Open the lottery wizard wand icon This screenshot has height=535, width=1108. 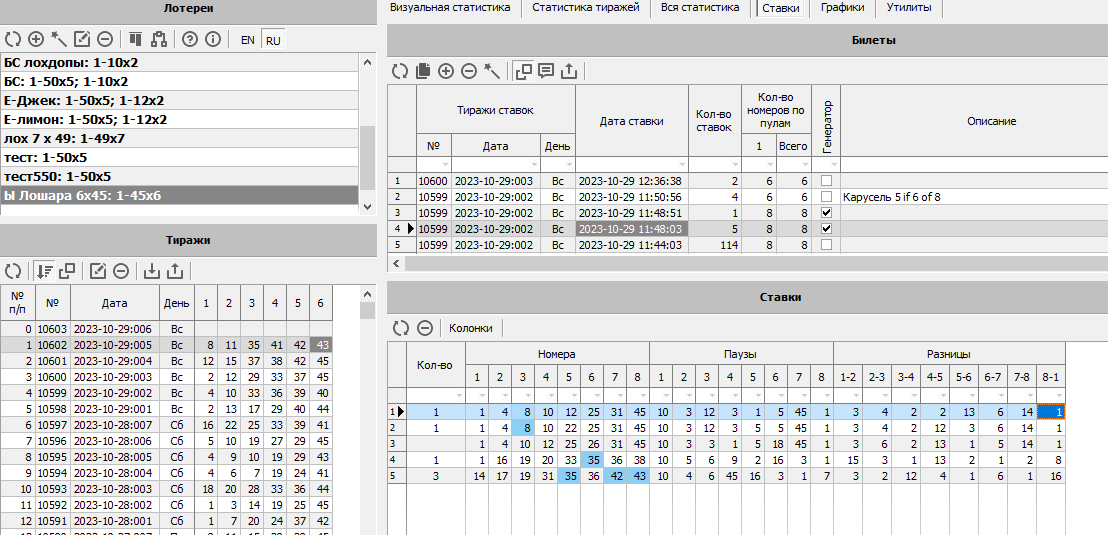tap(58, 39)
